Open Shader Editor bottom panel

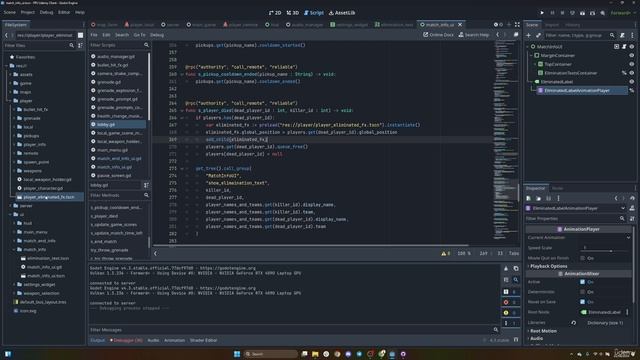203,340
